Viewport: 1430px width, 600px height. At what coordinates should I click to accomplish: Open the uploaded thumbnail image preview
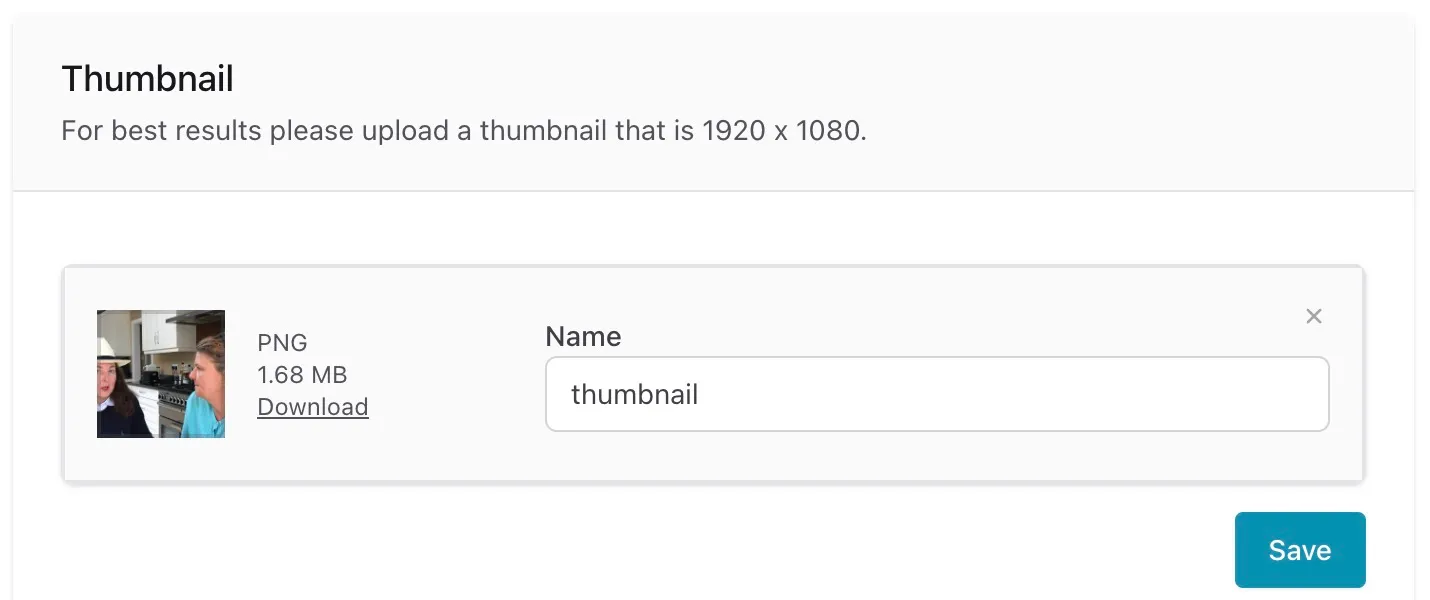coord(161,374)
